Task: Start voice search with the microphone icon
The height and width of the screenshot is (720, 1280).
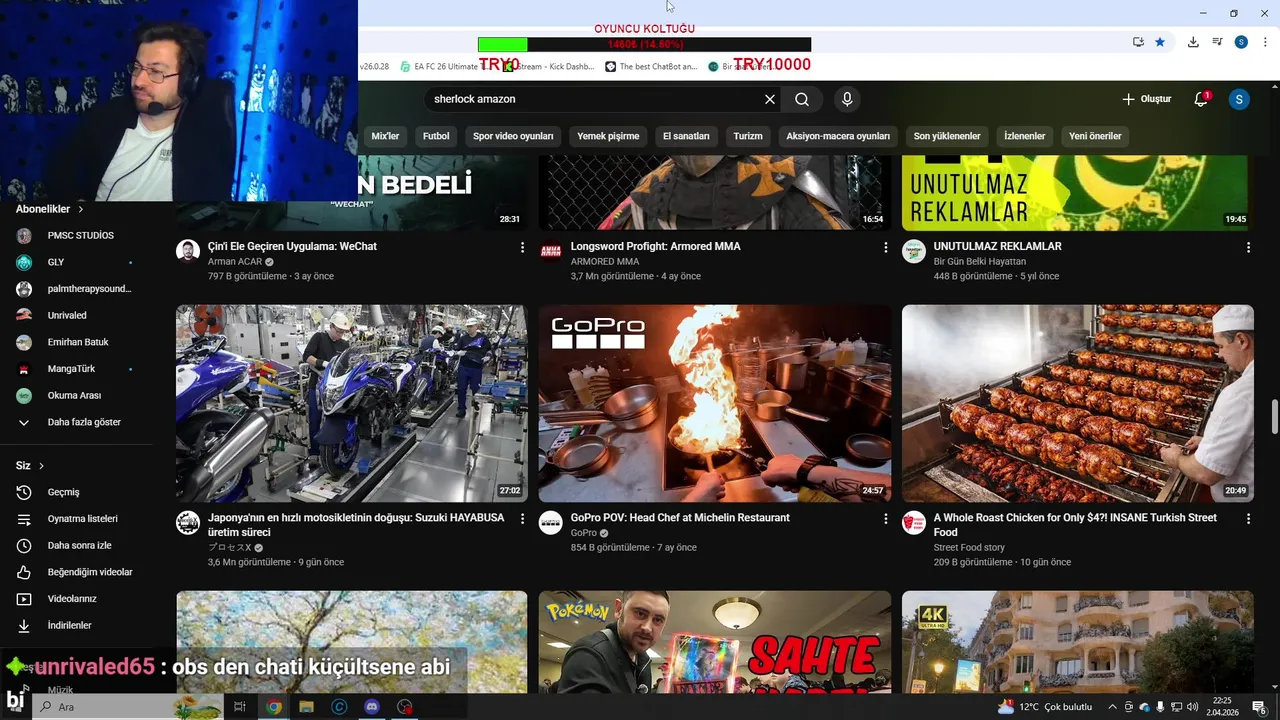Action: click(x=847, y=99)
